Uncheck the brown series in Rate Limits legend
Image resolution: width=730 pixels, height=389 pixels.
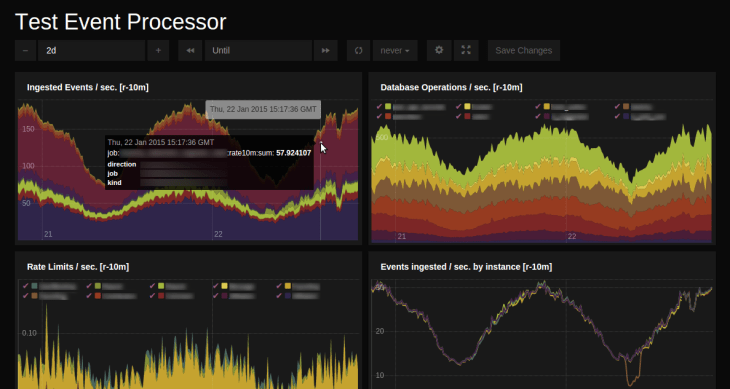point(26,295)
